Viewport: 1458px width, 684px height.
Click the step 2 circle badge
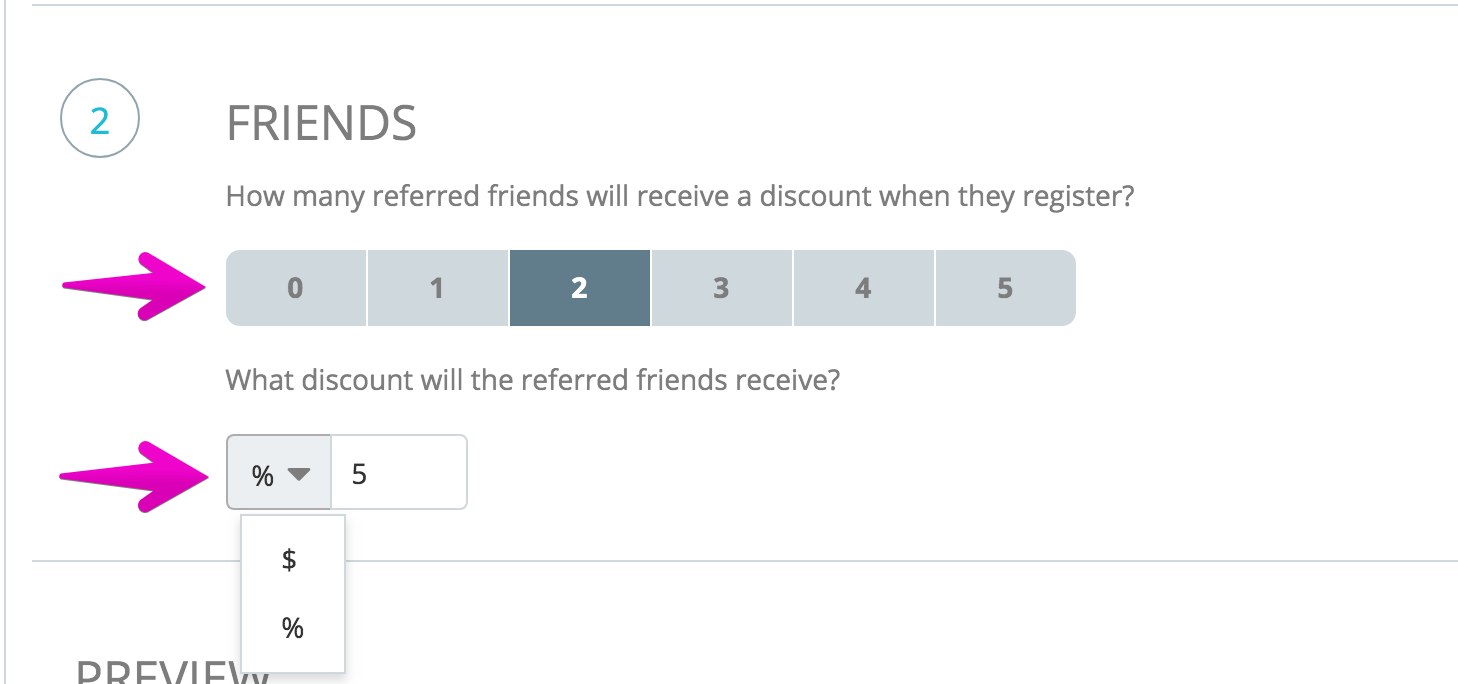click(100, 119)
